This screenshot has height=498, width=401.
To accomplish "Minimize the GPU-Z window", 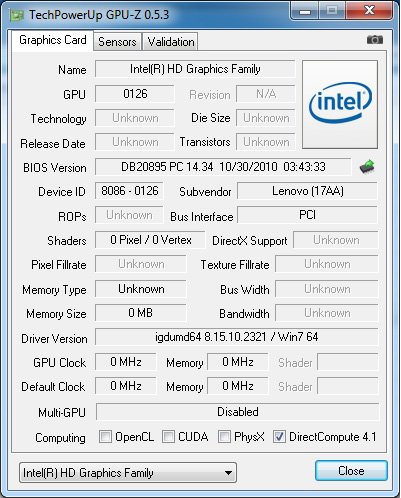I will 305,11.
